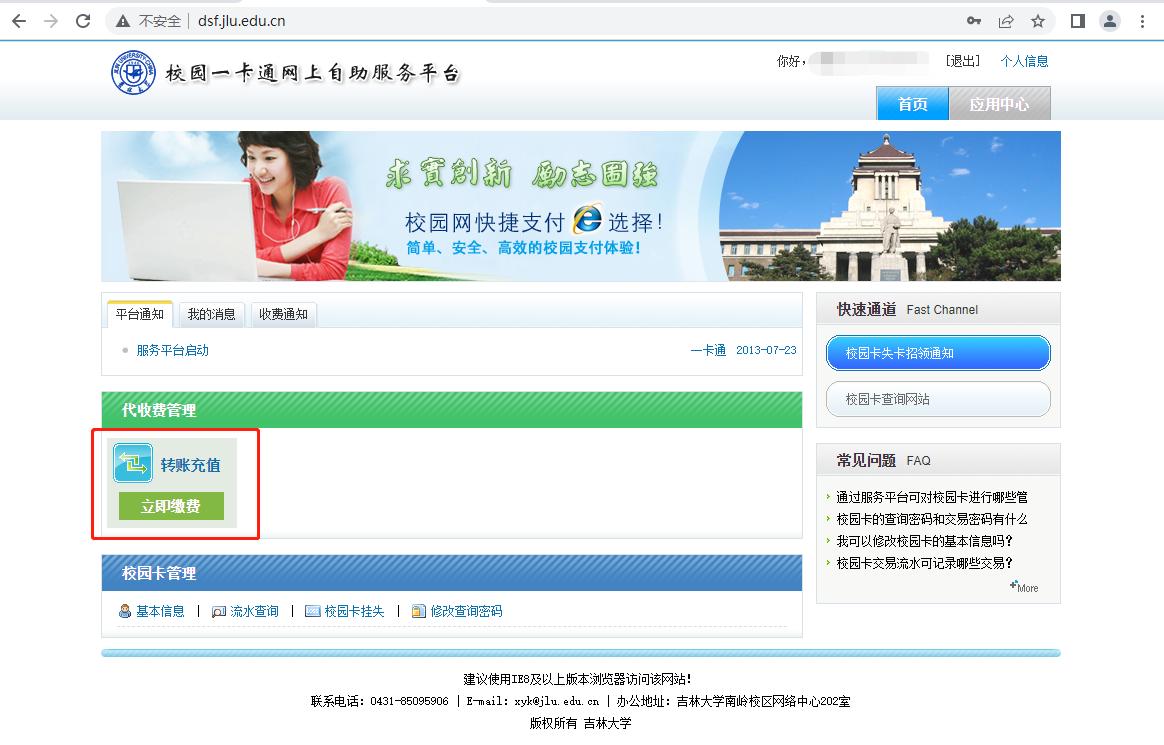The width and height of the screenshot is (1164, 745).
Task: Toggle the browser side panel icon
Action: (x=1077, y=21)
